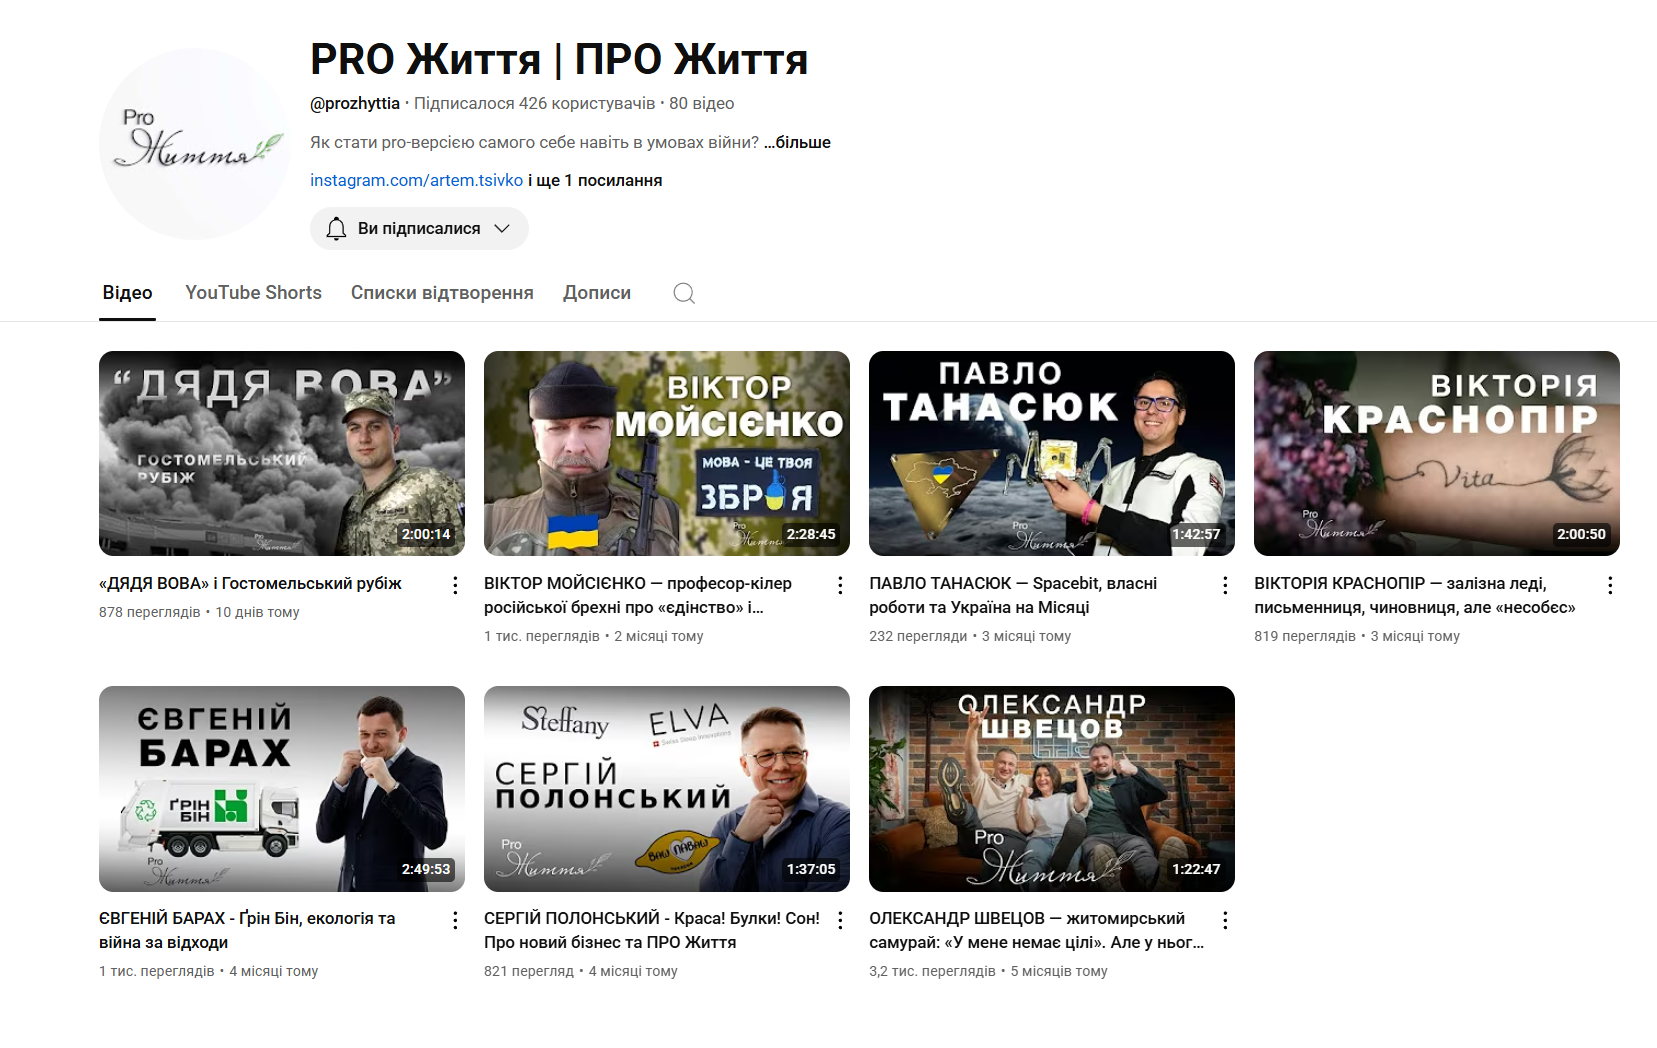This screenshot has width=1657, height=1048.
Task: Show more links via «і ще 1 посилання»
Action: (595, 180)
